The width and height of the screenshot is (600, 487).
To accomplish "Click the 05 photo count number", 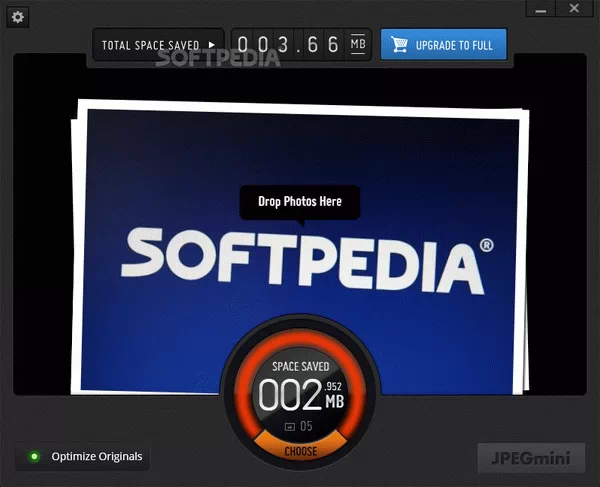I will 306,426.
